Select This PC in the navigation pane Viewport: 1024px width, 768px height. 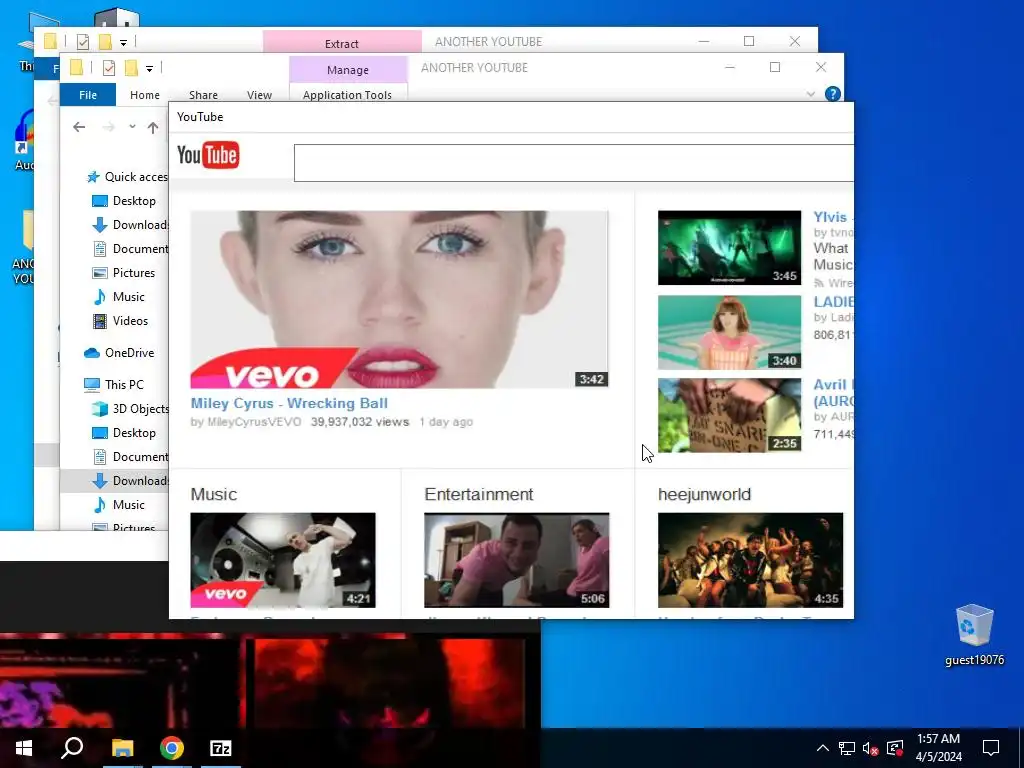114,385
